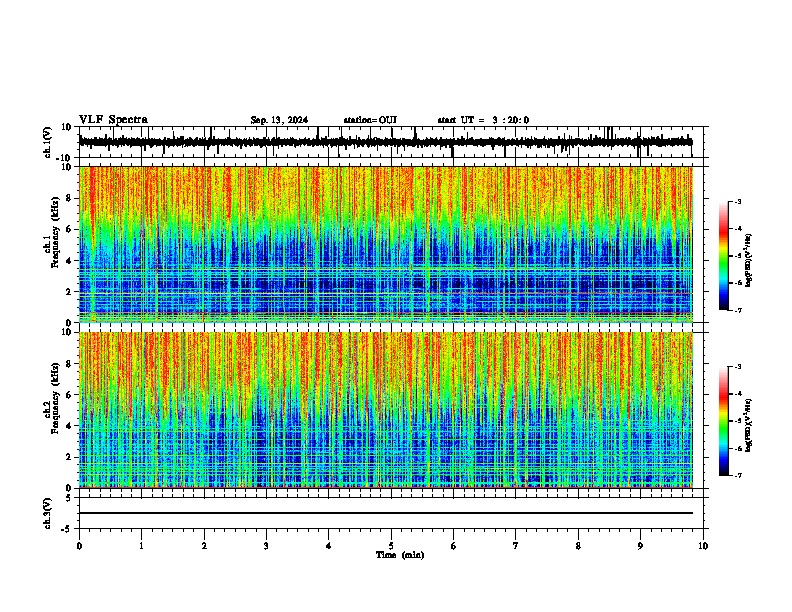
Task: Click the ch.2 "Frequency (kHz)" axis label
Action: pos(55,398)
